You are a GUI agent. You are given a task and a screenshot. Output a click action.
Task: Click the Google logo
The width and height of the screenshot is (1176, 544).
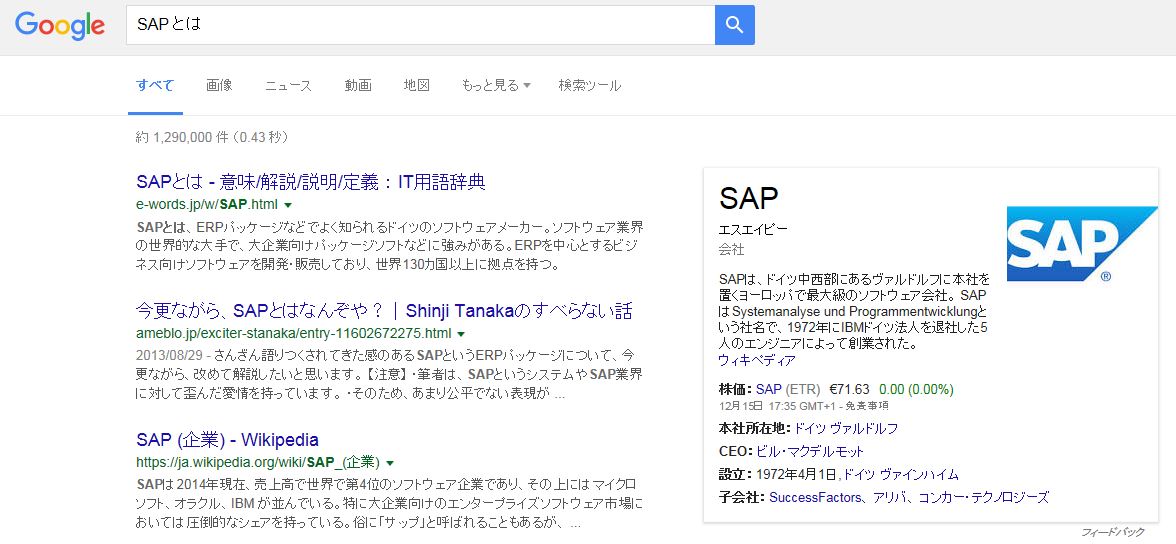click(x=59, y=26)
